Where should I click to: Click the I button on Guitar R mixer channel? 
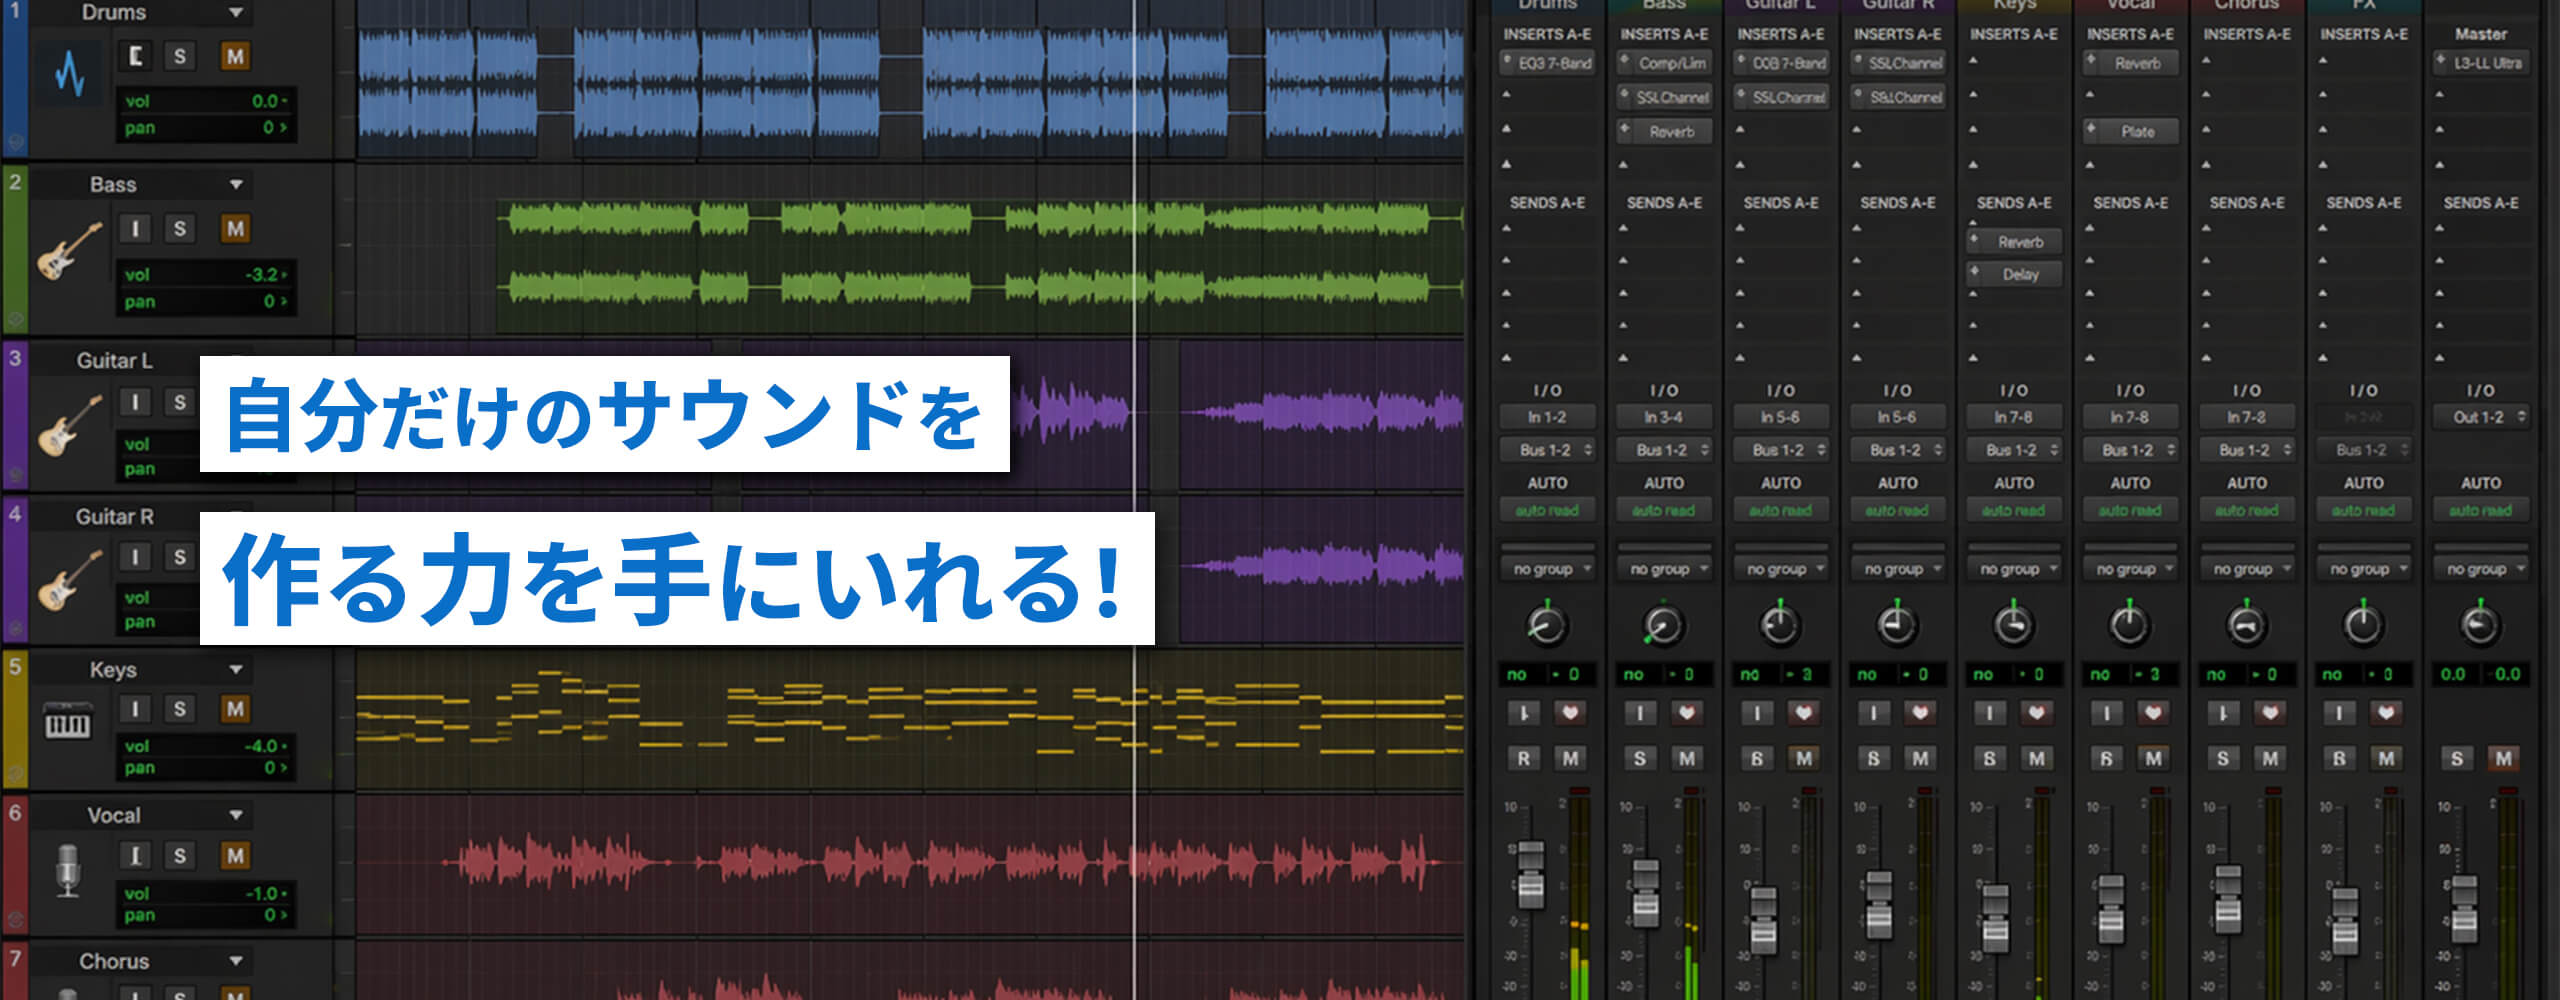(x=1873, y=713)
